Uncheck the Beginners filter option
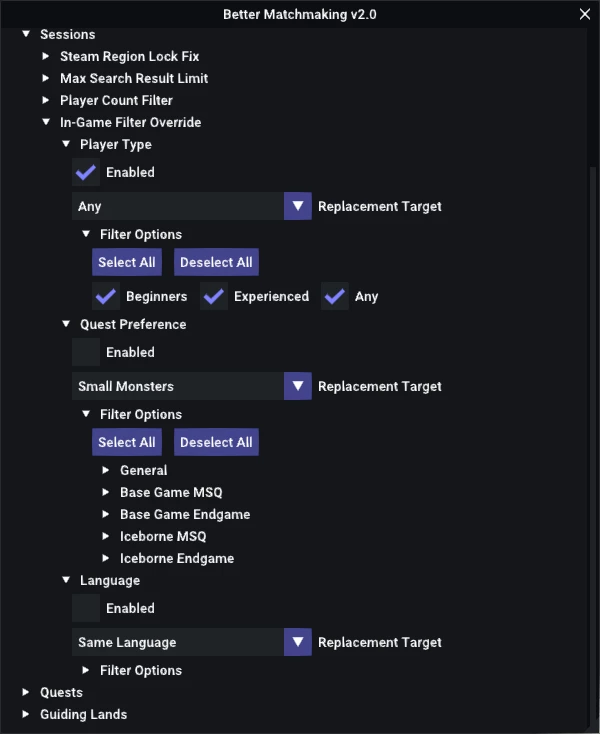This screenshot has width=600, height=734. (106, 296)
